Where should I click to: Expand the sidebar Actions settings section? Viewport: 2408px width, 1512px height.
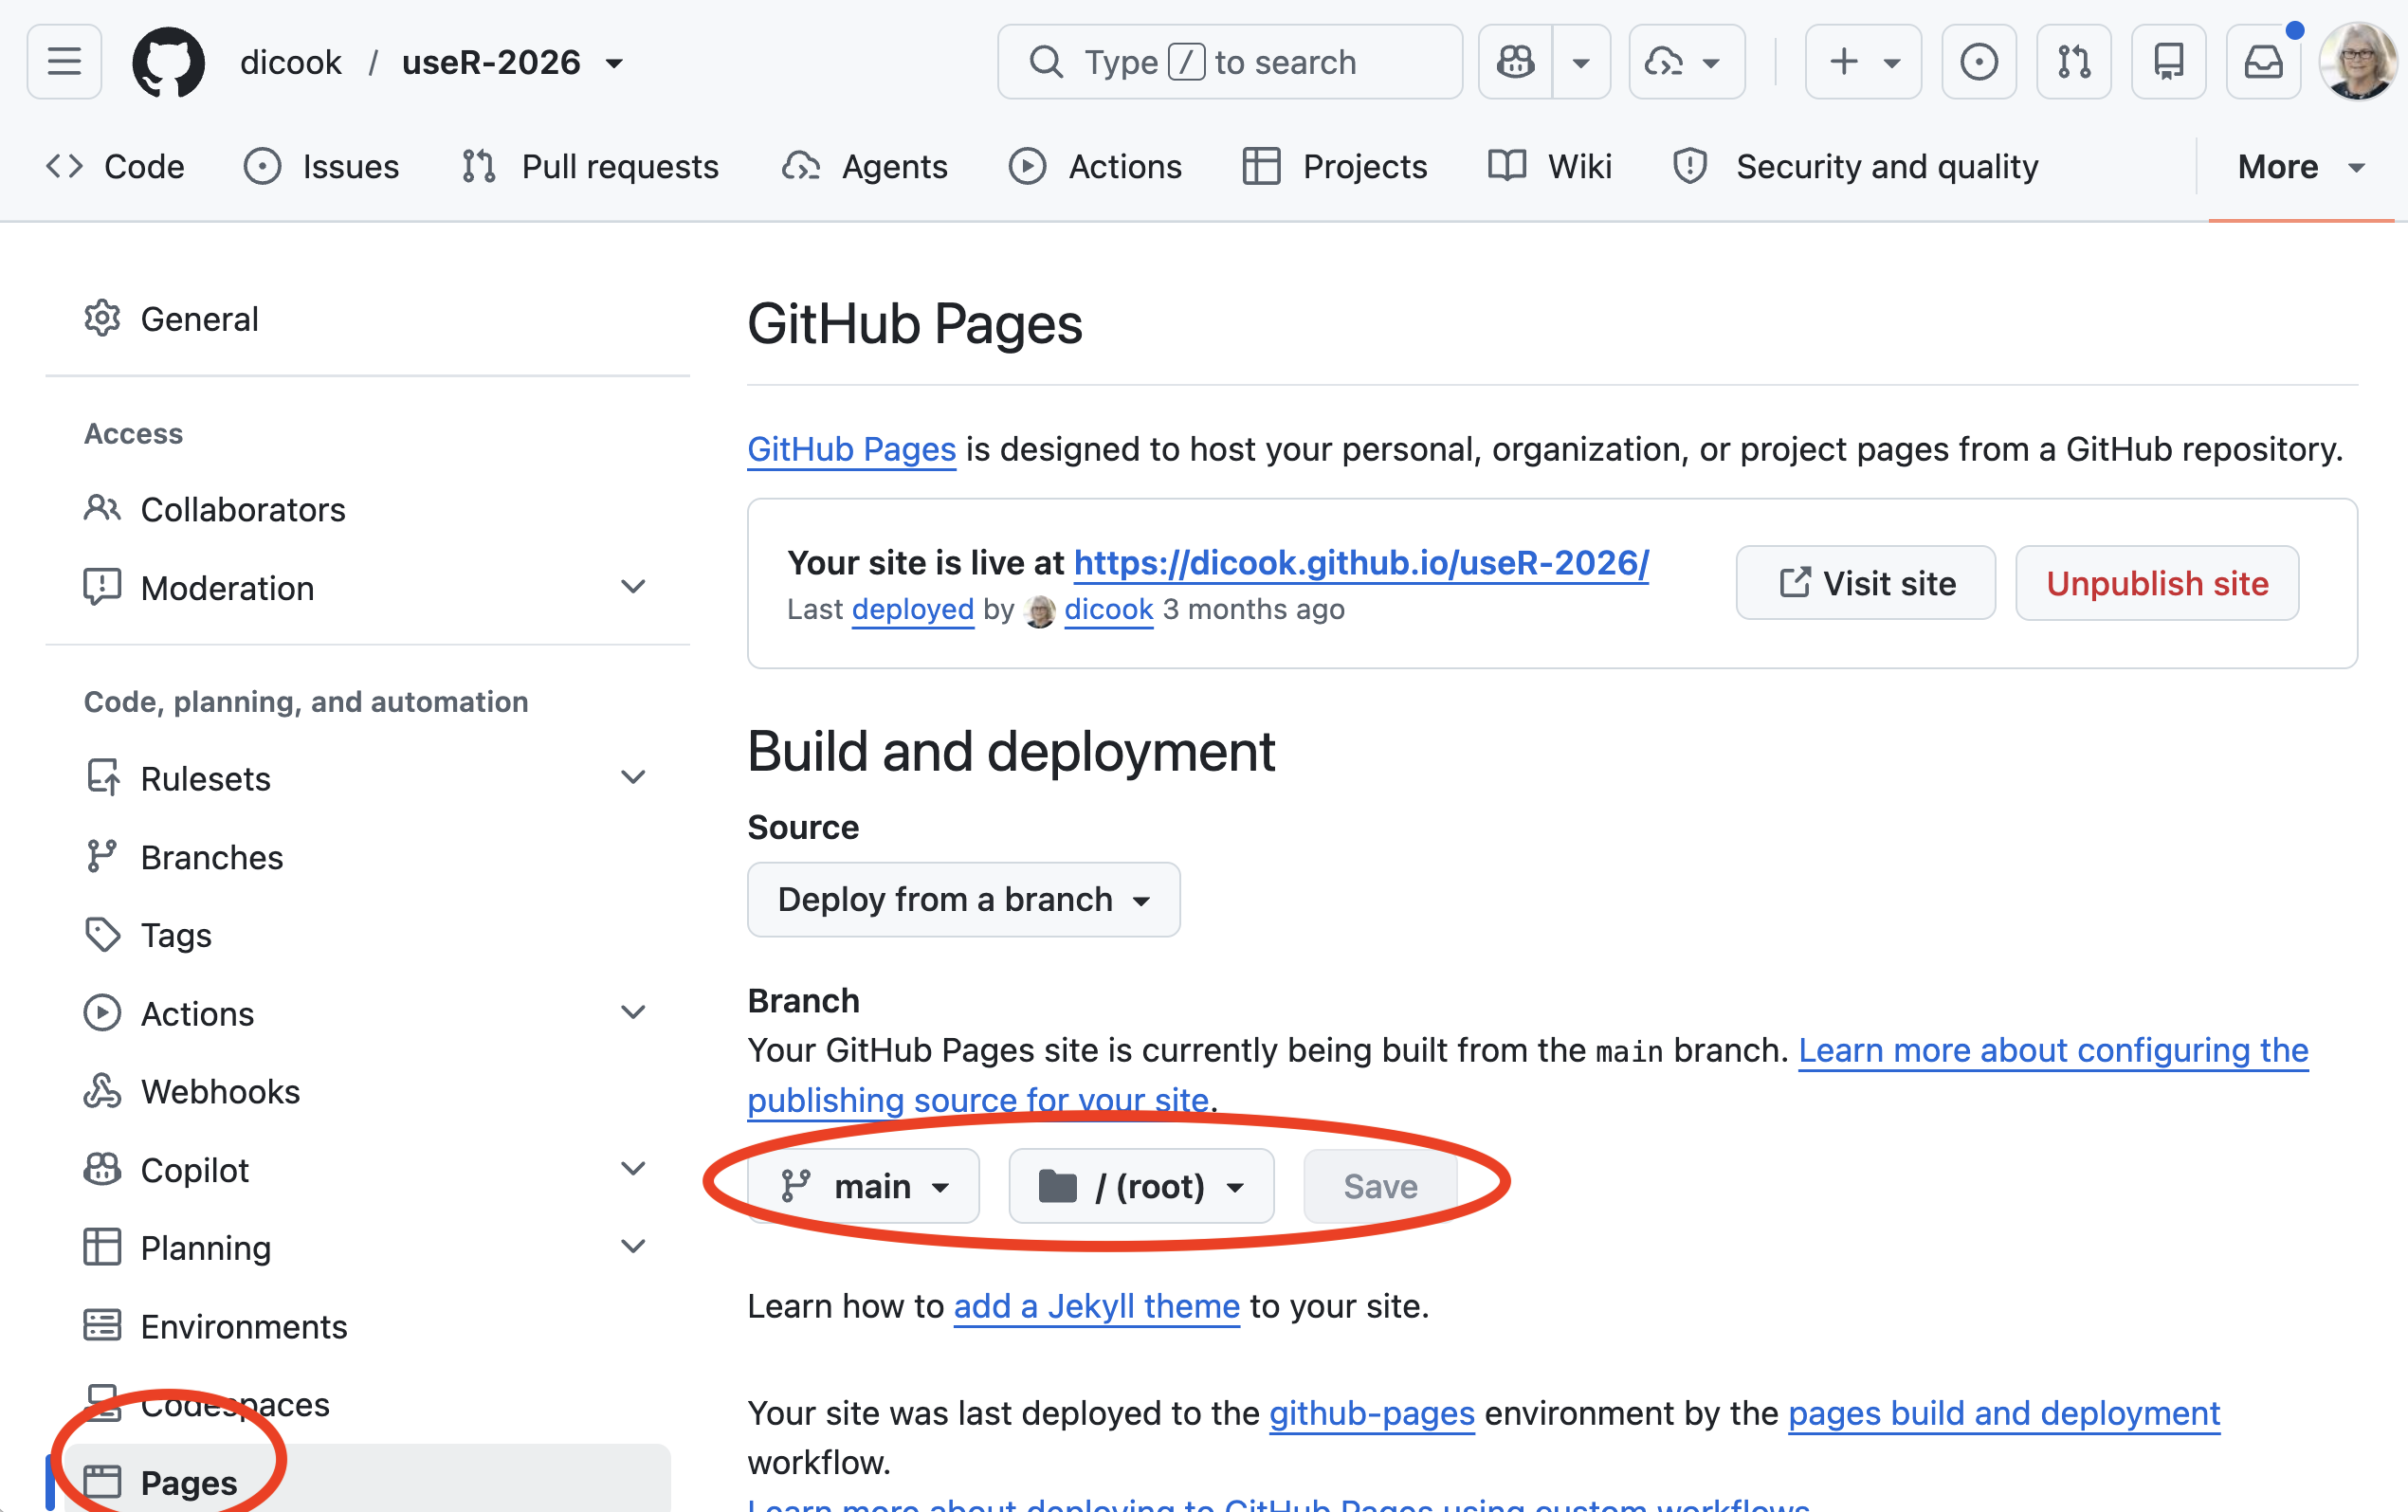pyautogui.click(x=633, y=1013)
